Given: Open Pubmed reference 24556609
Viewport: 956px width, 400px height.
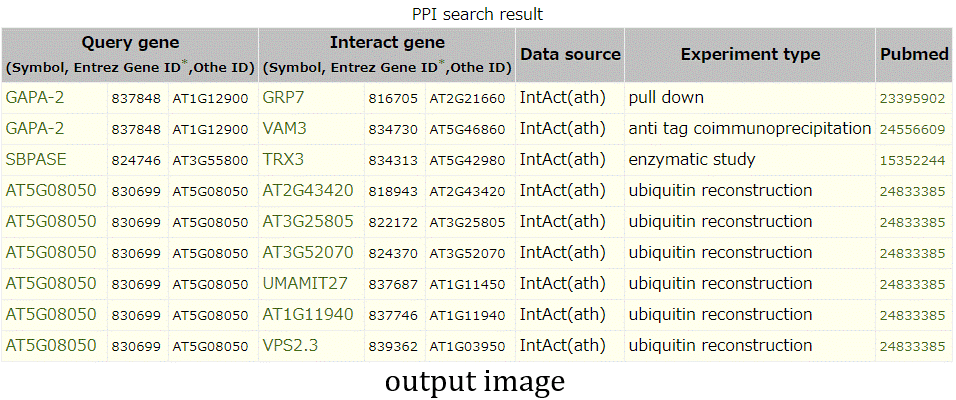Looking at the screenshot, I should pos(912,130).
